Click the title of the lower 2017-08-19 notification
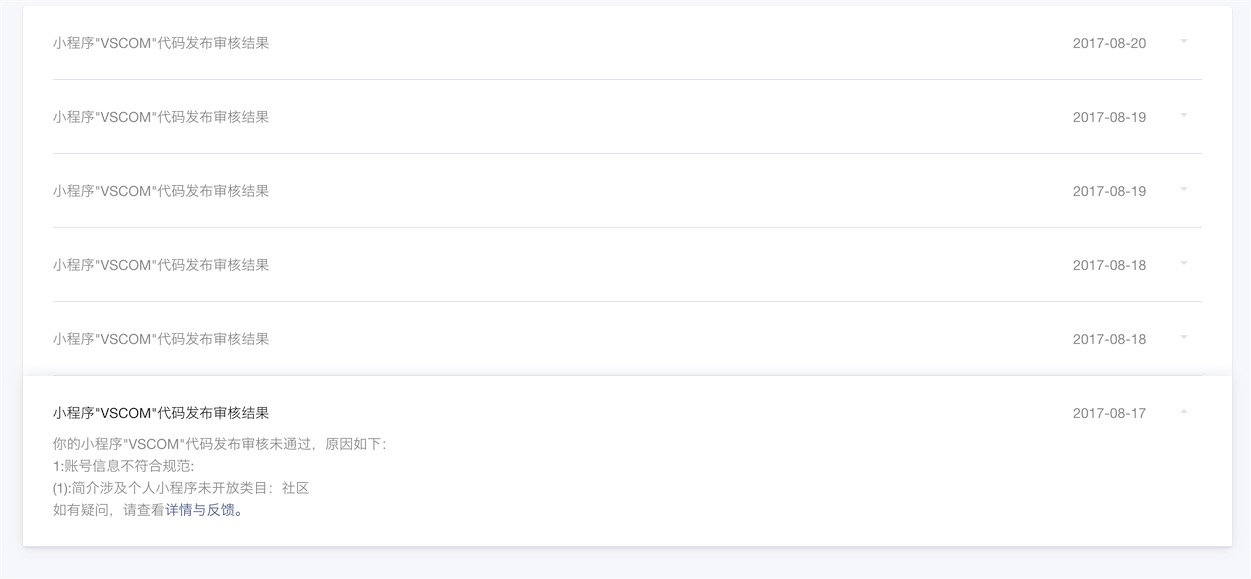 (161, 191)
